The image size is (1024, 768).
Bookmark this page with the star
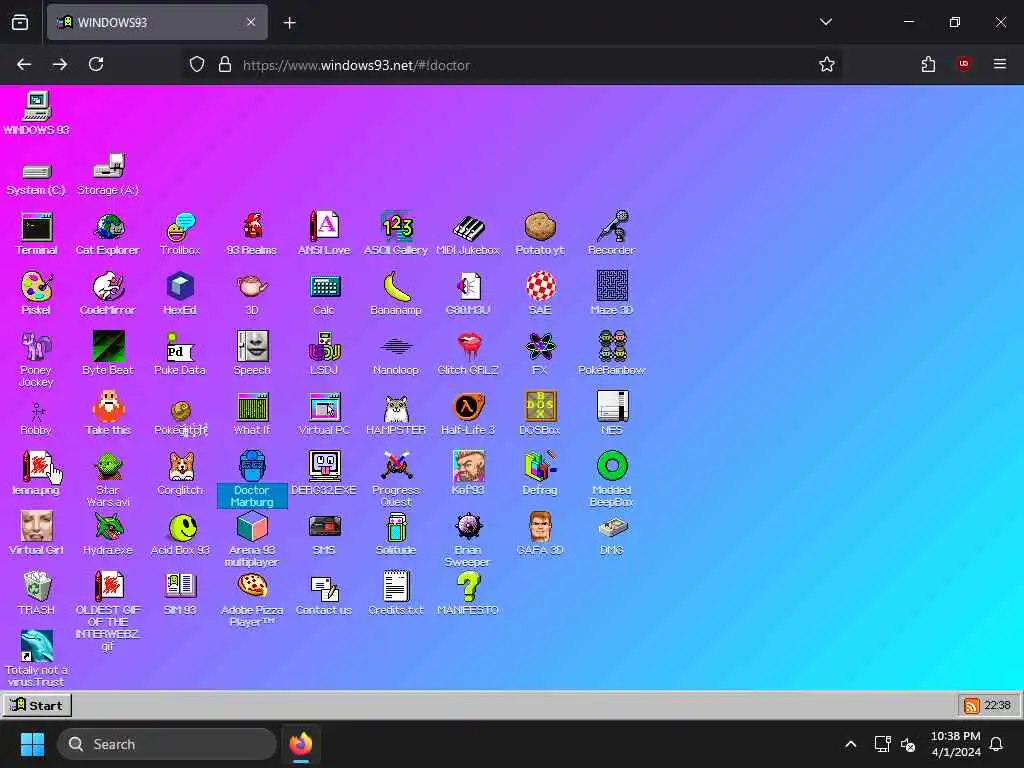(x=827, y=64)
